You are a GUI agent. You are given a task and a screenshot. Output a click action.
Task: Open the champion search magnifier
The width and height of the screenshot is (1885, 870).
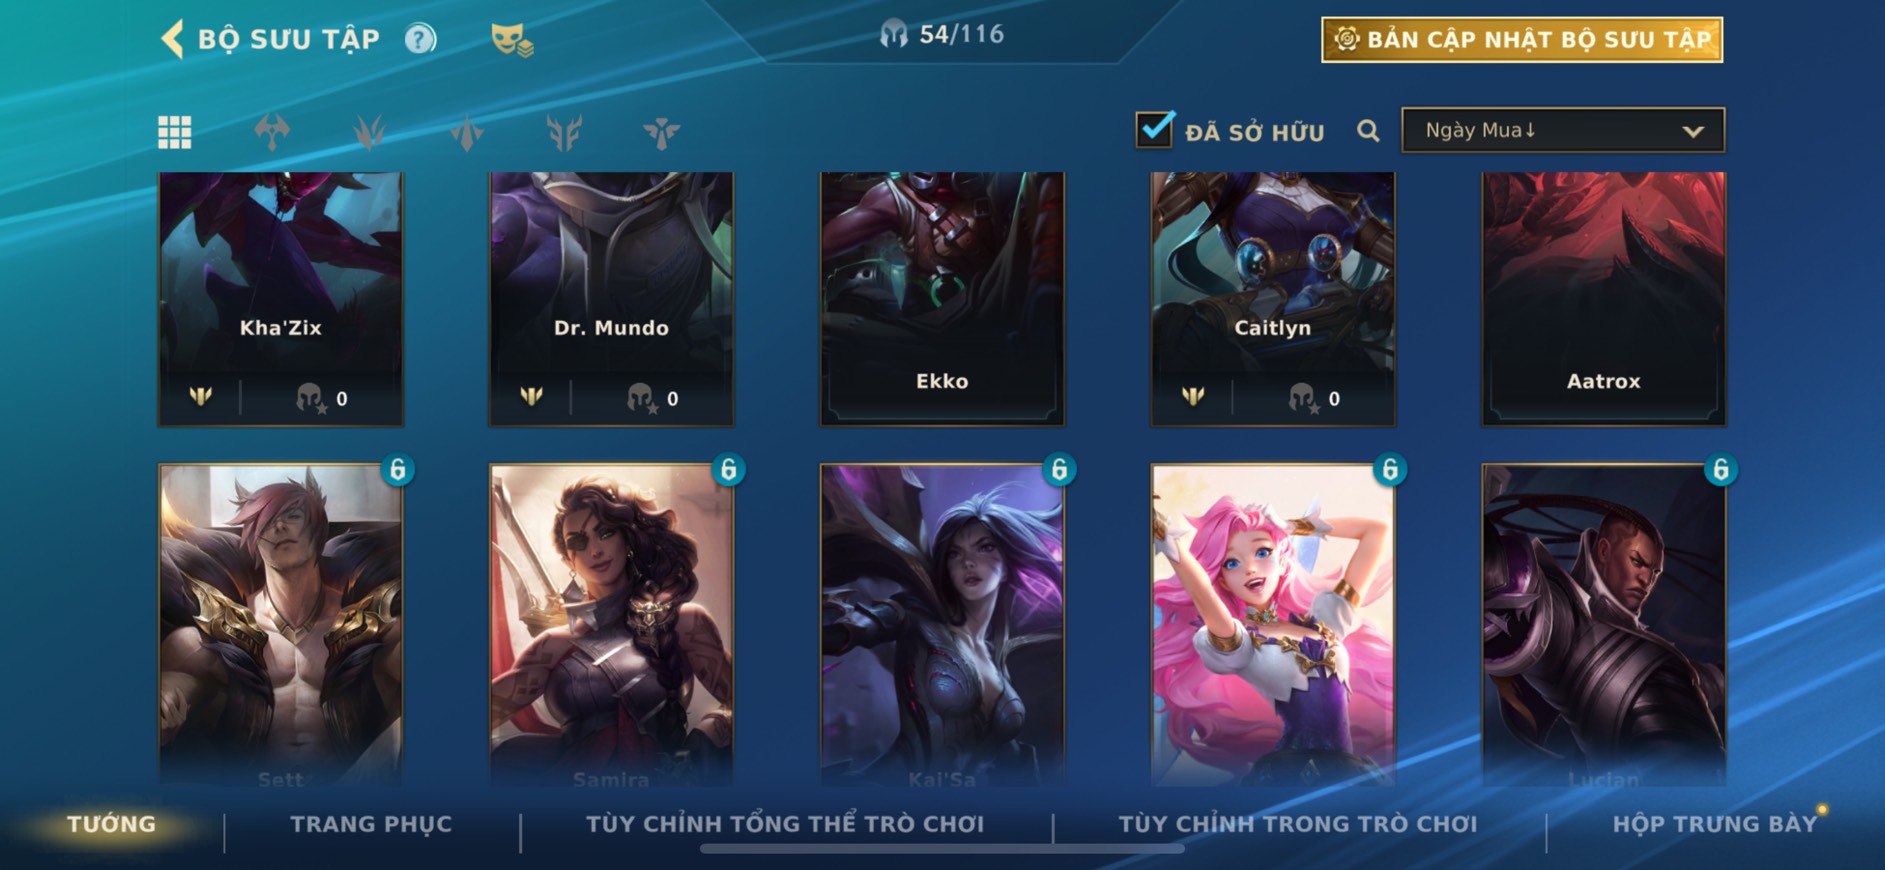[1368, 131]
